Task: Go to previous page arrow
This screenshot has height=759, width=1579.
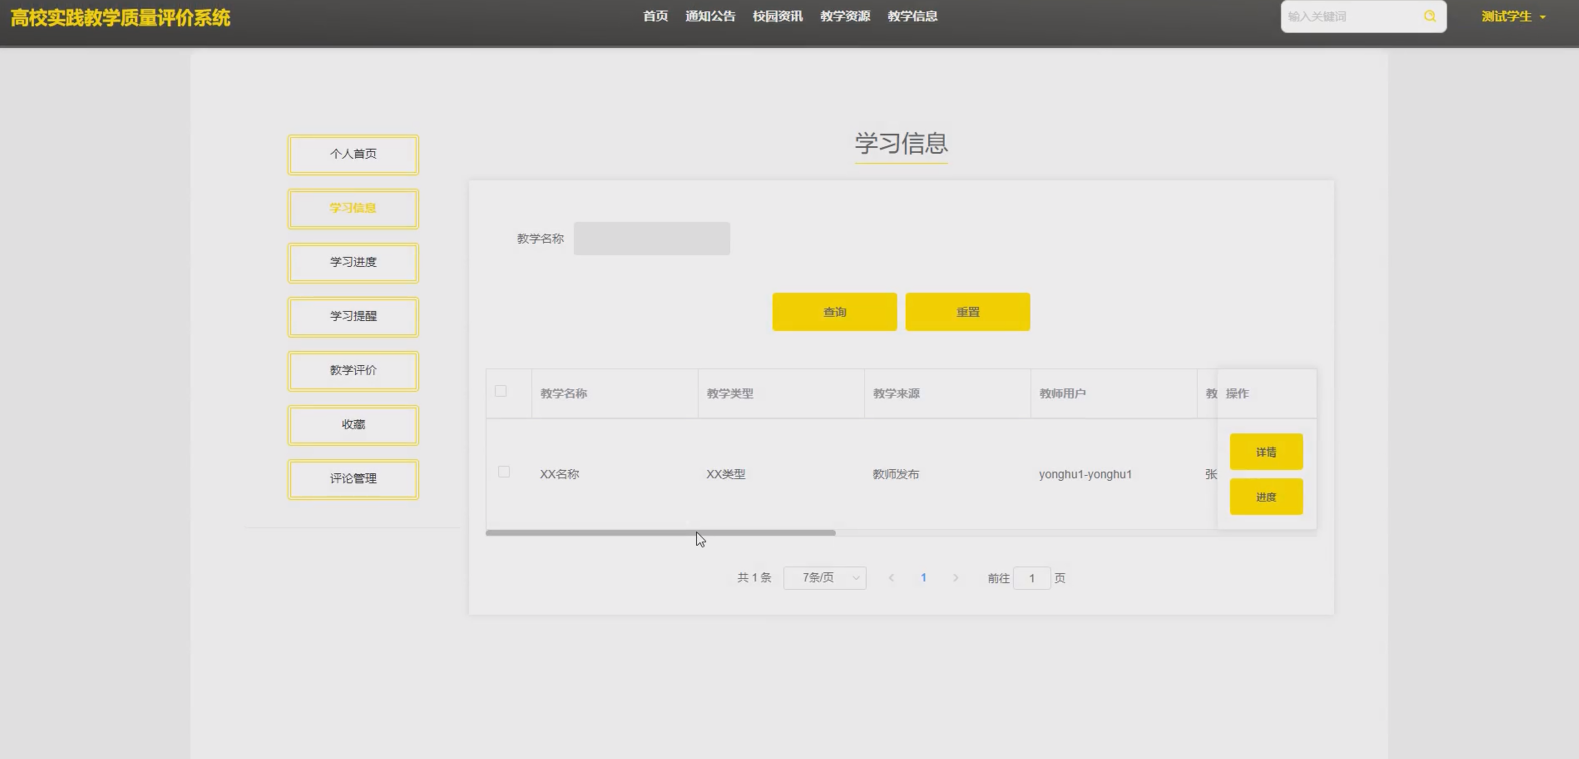Action: pos(891,578)
